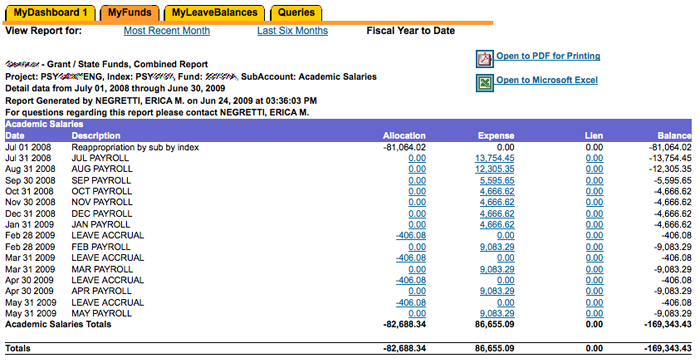The image size is (700, 363).
Task: Open to PDF for Printing link
Action: [x=548, y=56]
